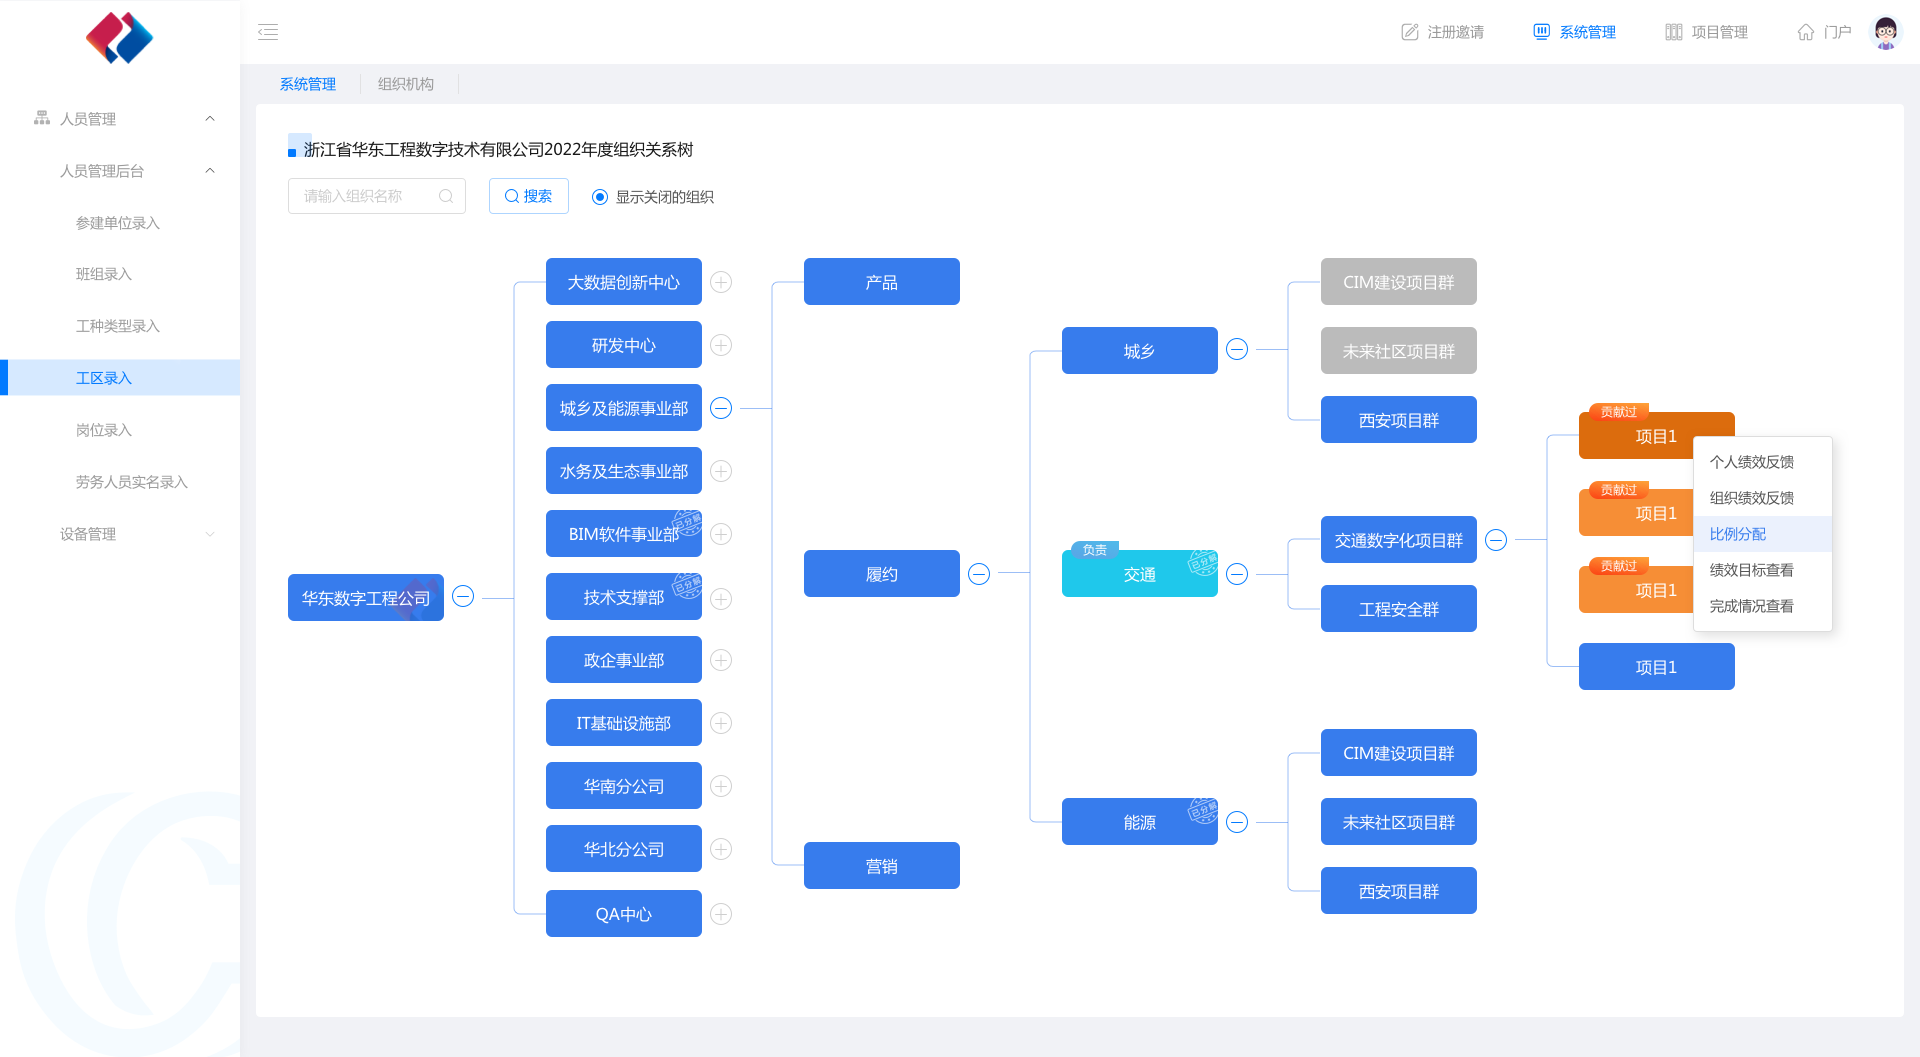Screen dimensions: 1920x1057
Task: Collapse the 能源 node branch
Action: 1237,822
